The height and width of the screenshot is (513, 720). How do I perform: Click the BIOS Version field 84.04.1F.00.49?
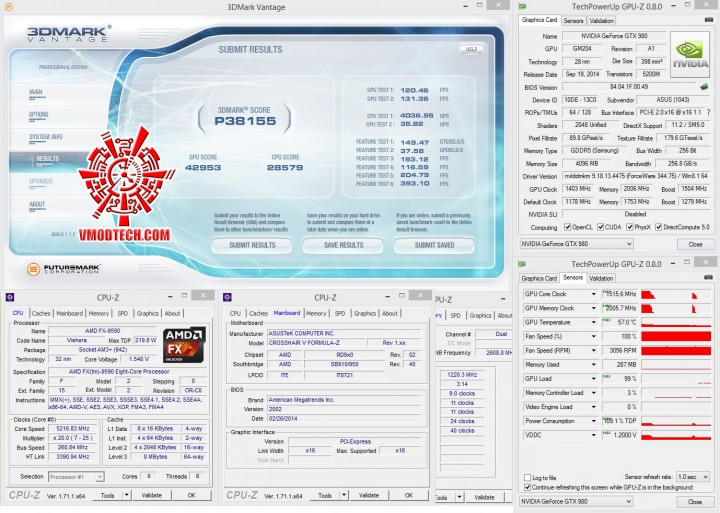pyautogui.click(x=629, y=87)
